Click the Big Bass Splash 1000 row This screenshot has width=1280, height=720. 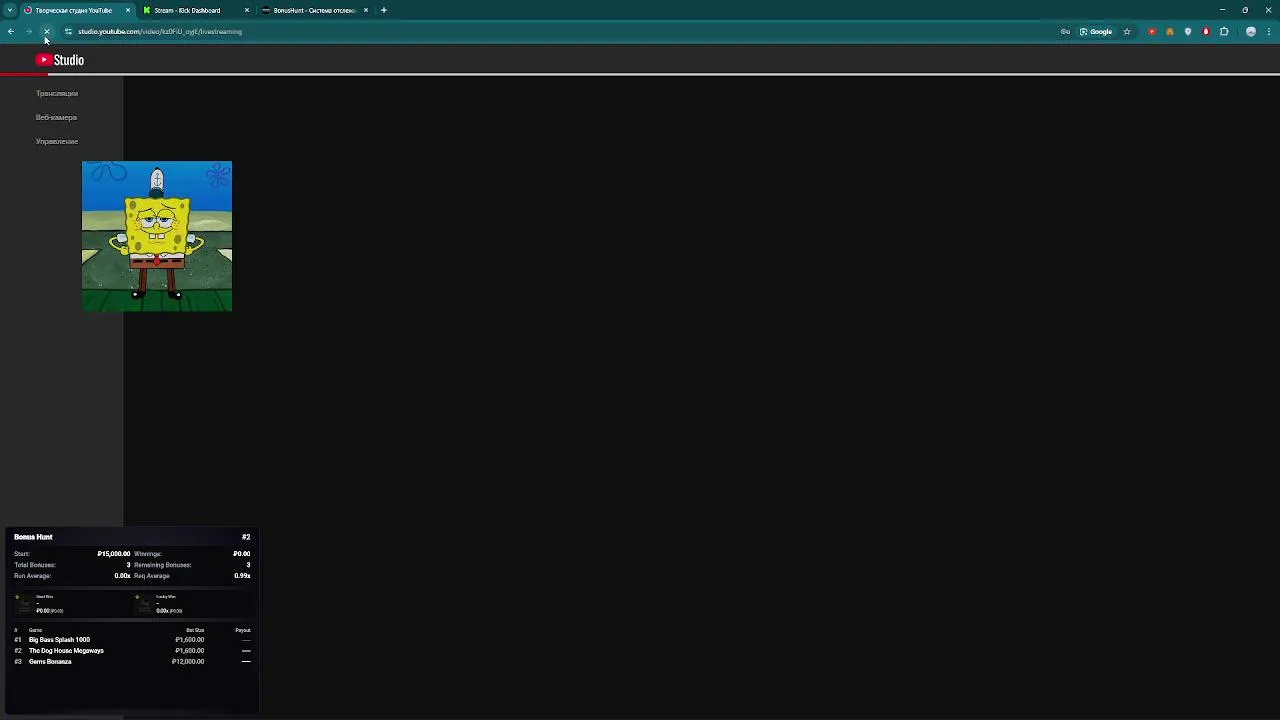point(132,640)
